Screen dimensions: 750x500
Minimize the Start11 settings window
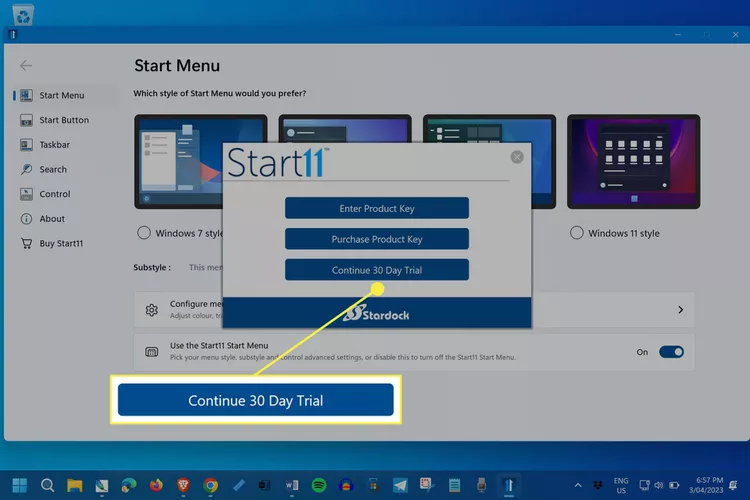click(x=678, y=34)
